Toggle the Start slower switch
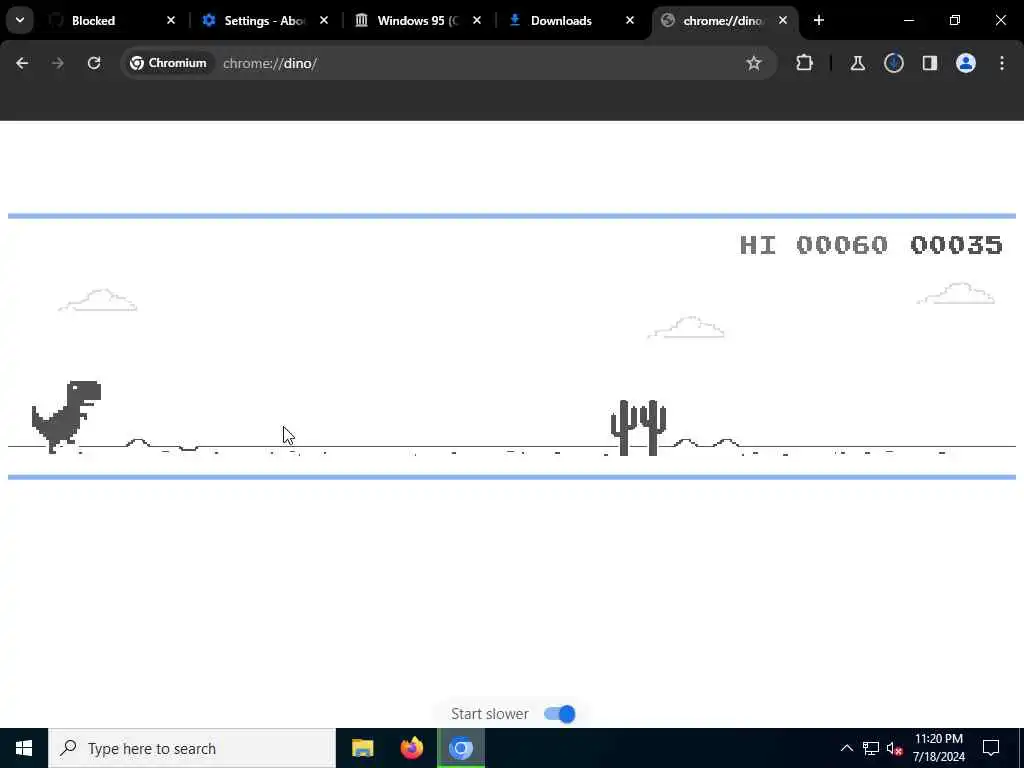Screen dimensions: 1024x768 coord(560,714)
